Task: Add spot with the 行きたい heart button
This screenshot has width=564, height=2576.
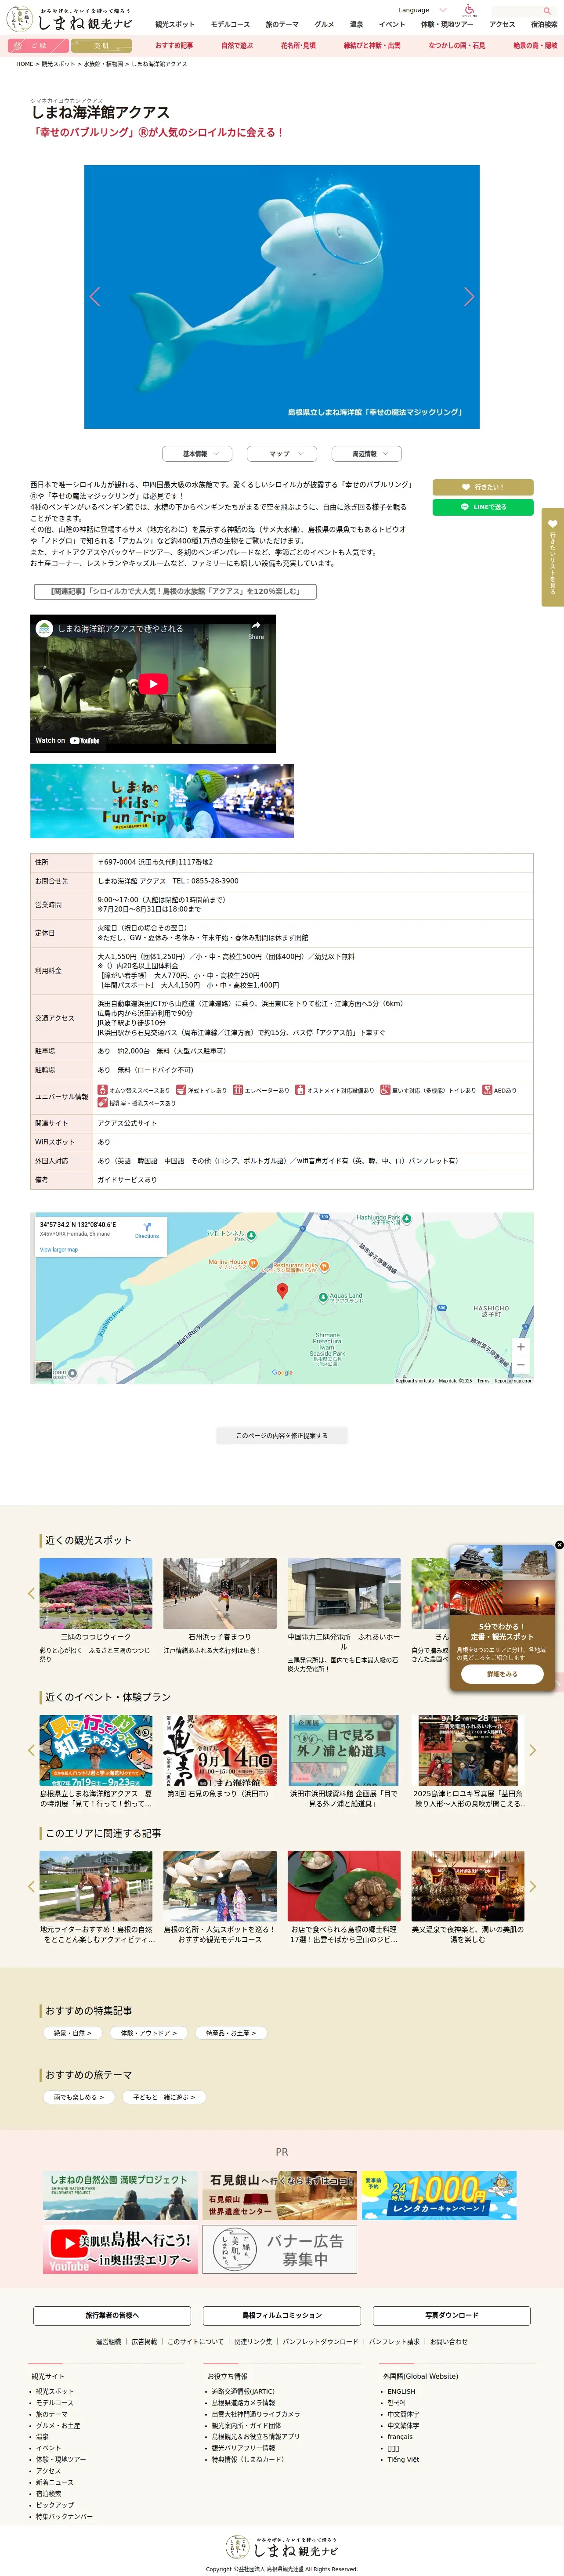Action: (483, 487)
